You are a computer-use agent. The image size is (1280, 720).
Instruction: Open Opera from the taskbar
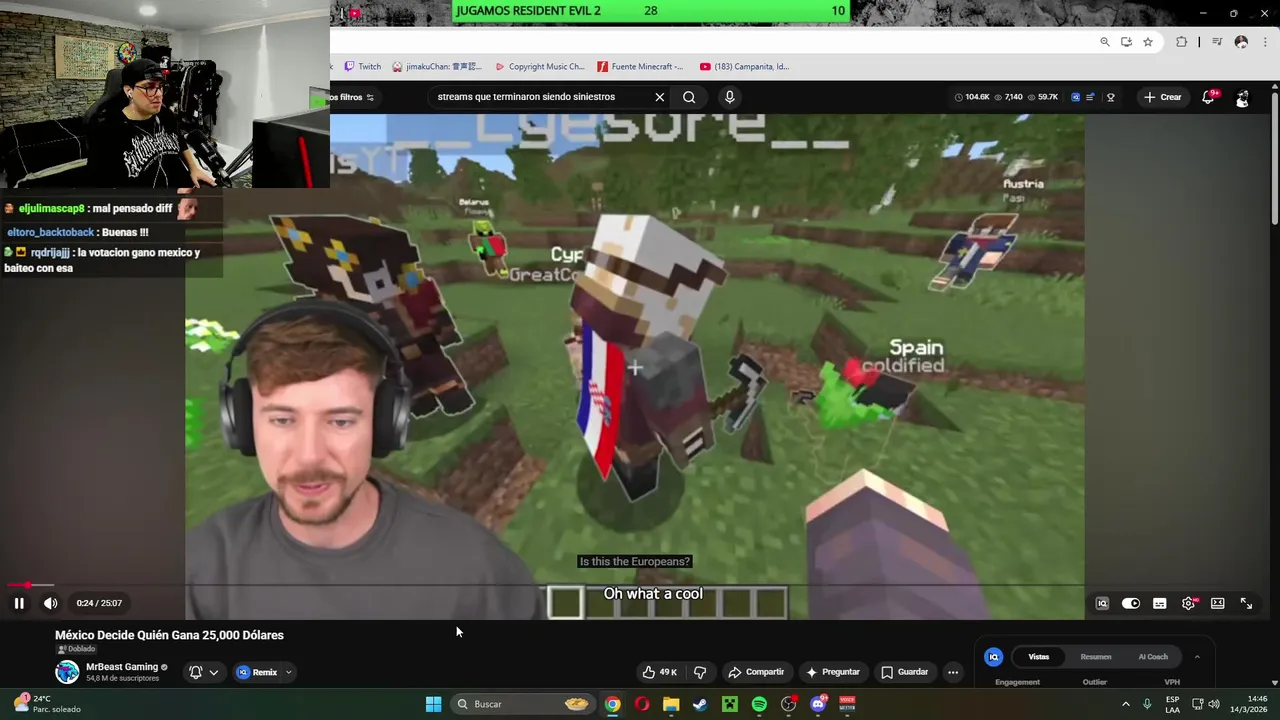(642, 704)
